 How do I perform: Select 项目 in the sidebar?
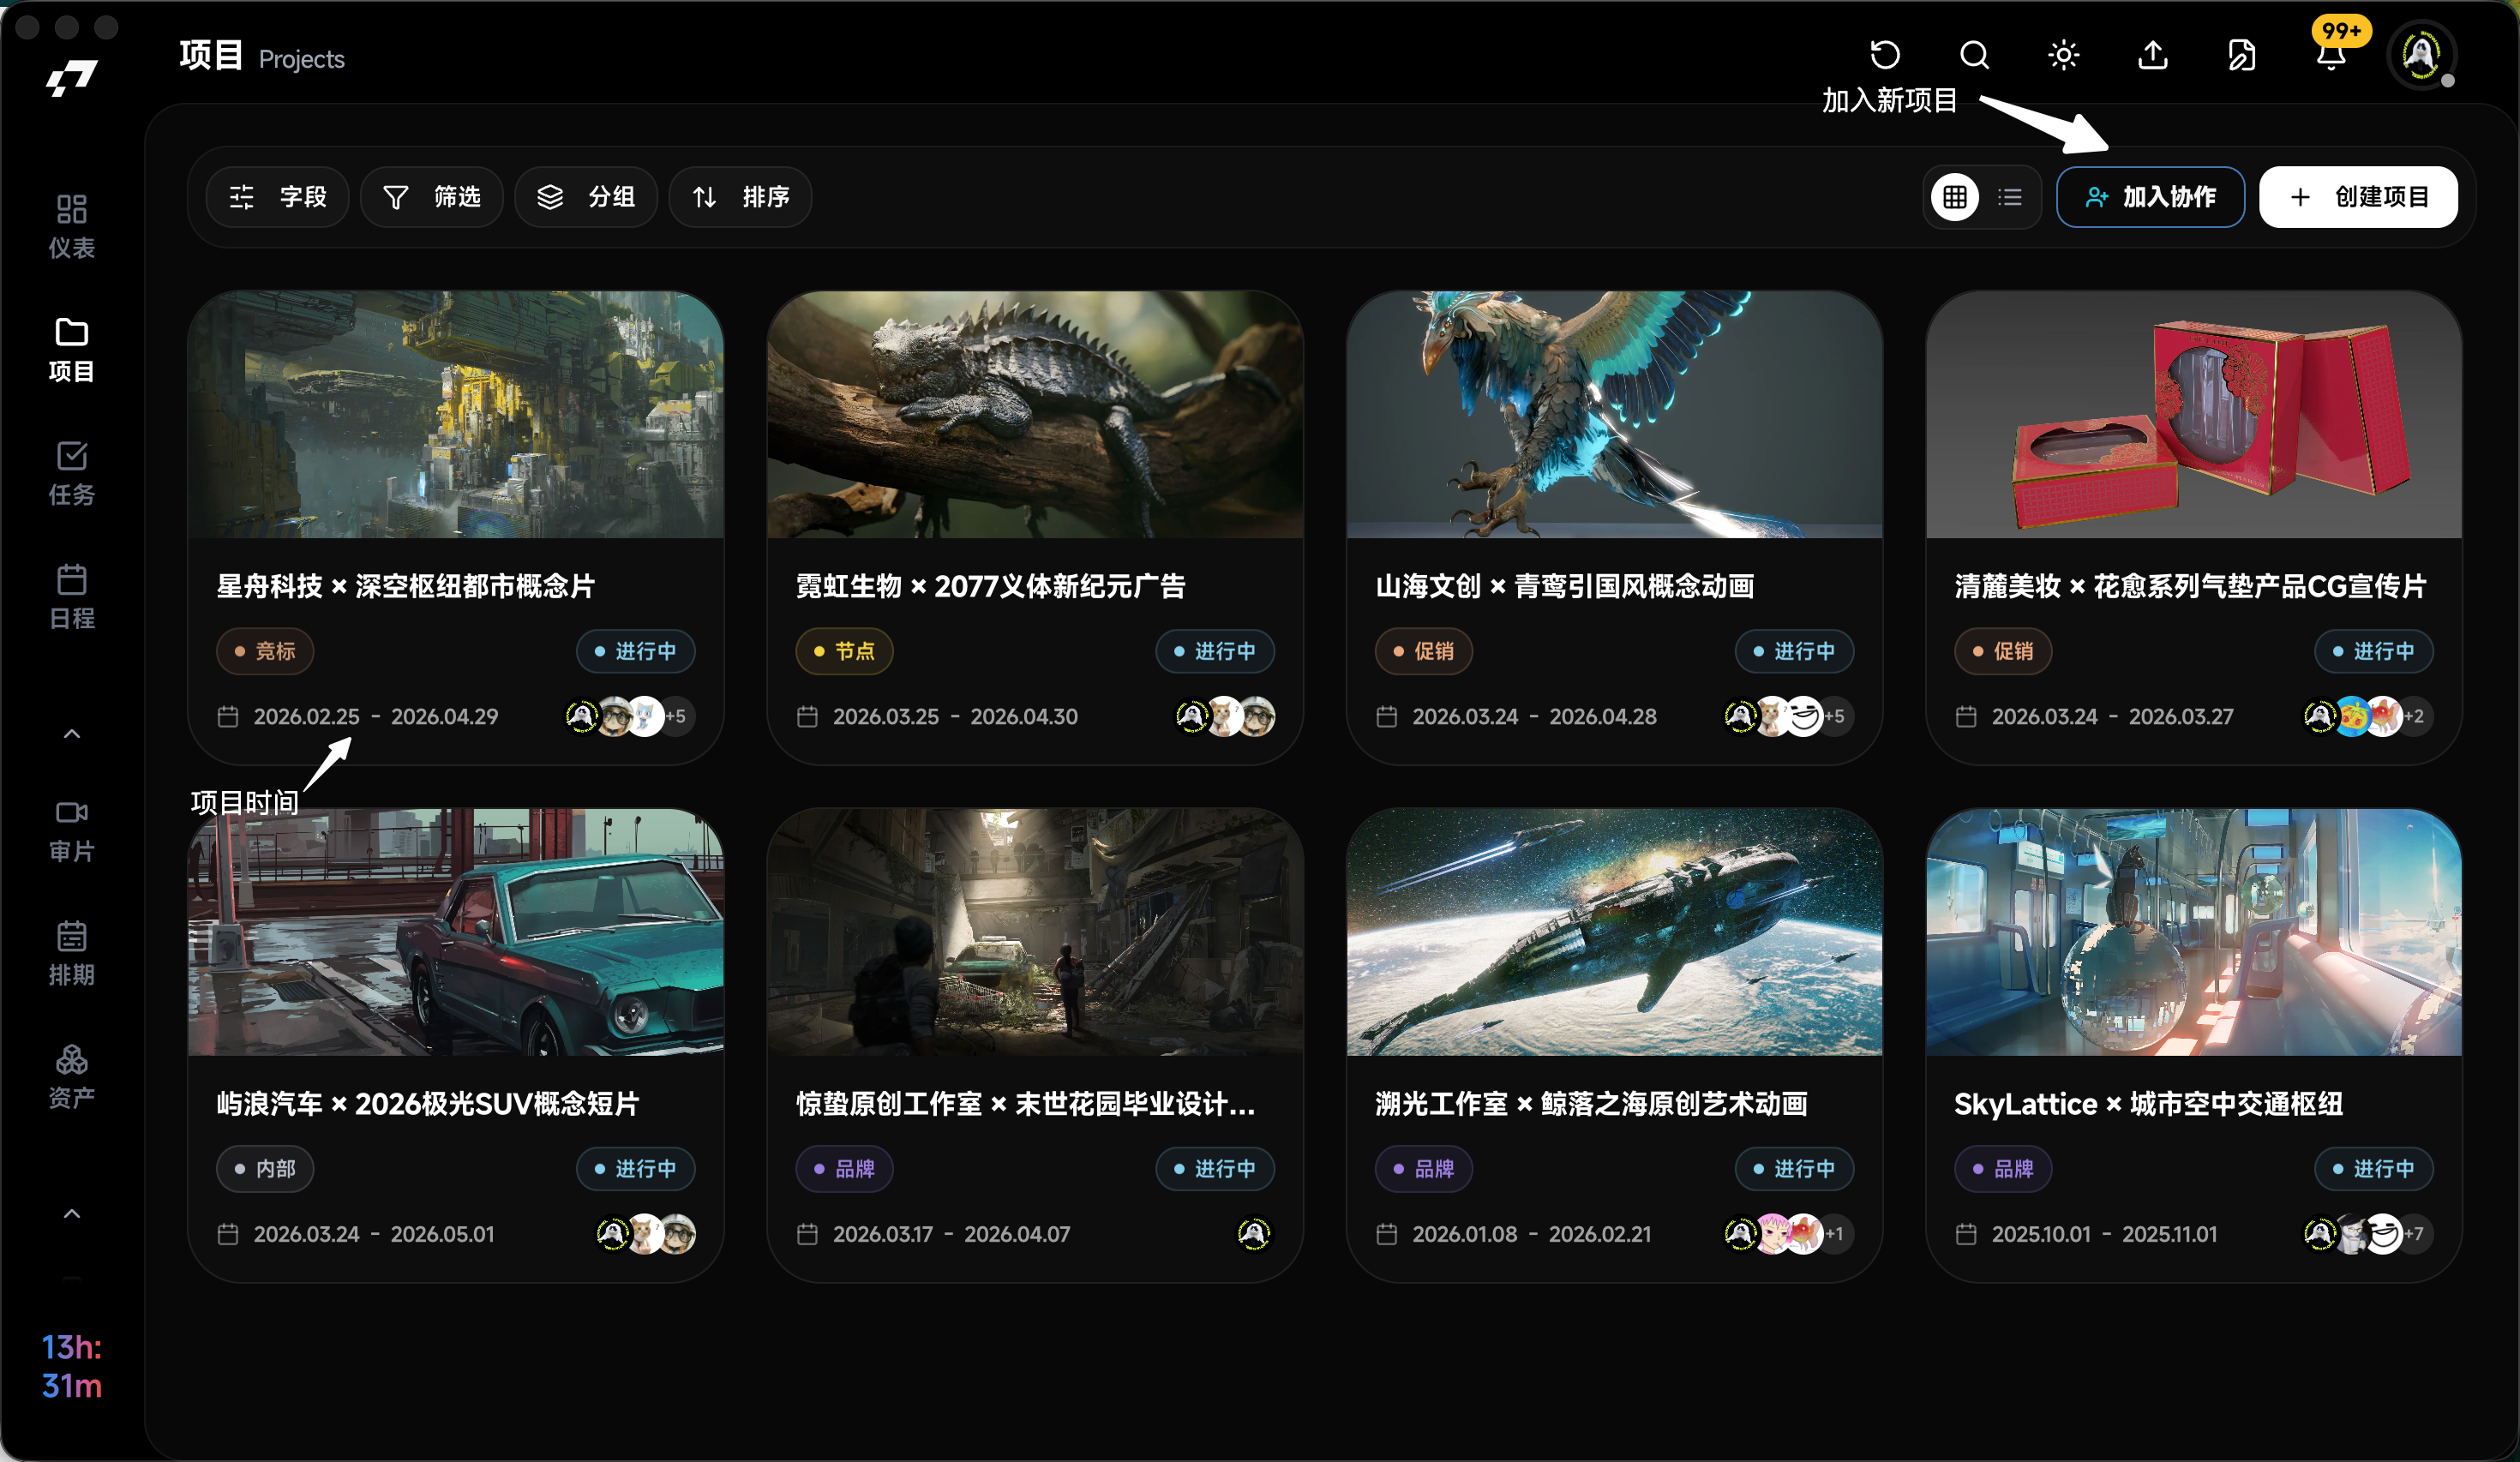[x=72, y=350]
